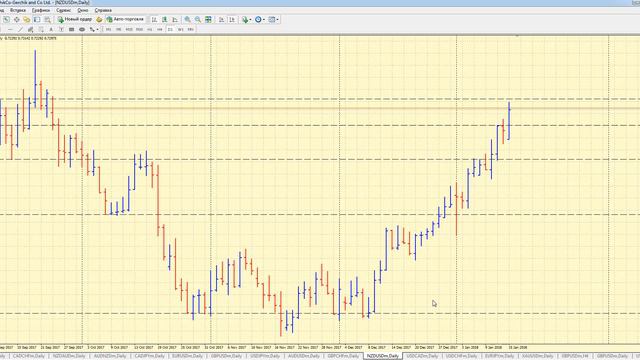The height and width of the screenshot is (360, 640).
Task: Switch timeframe to M5
Action: tap(118, 29)
